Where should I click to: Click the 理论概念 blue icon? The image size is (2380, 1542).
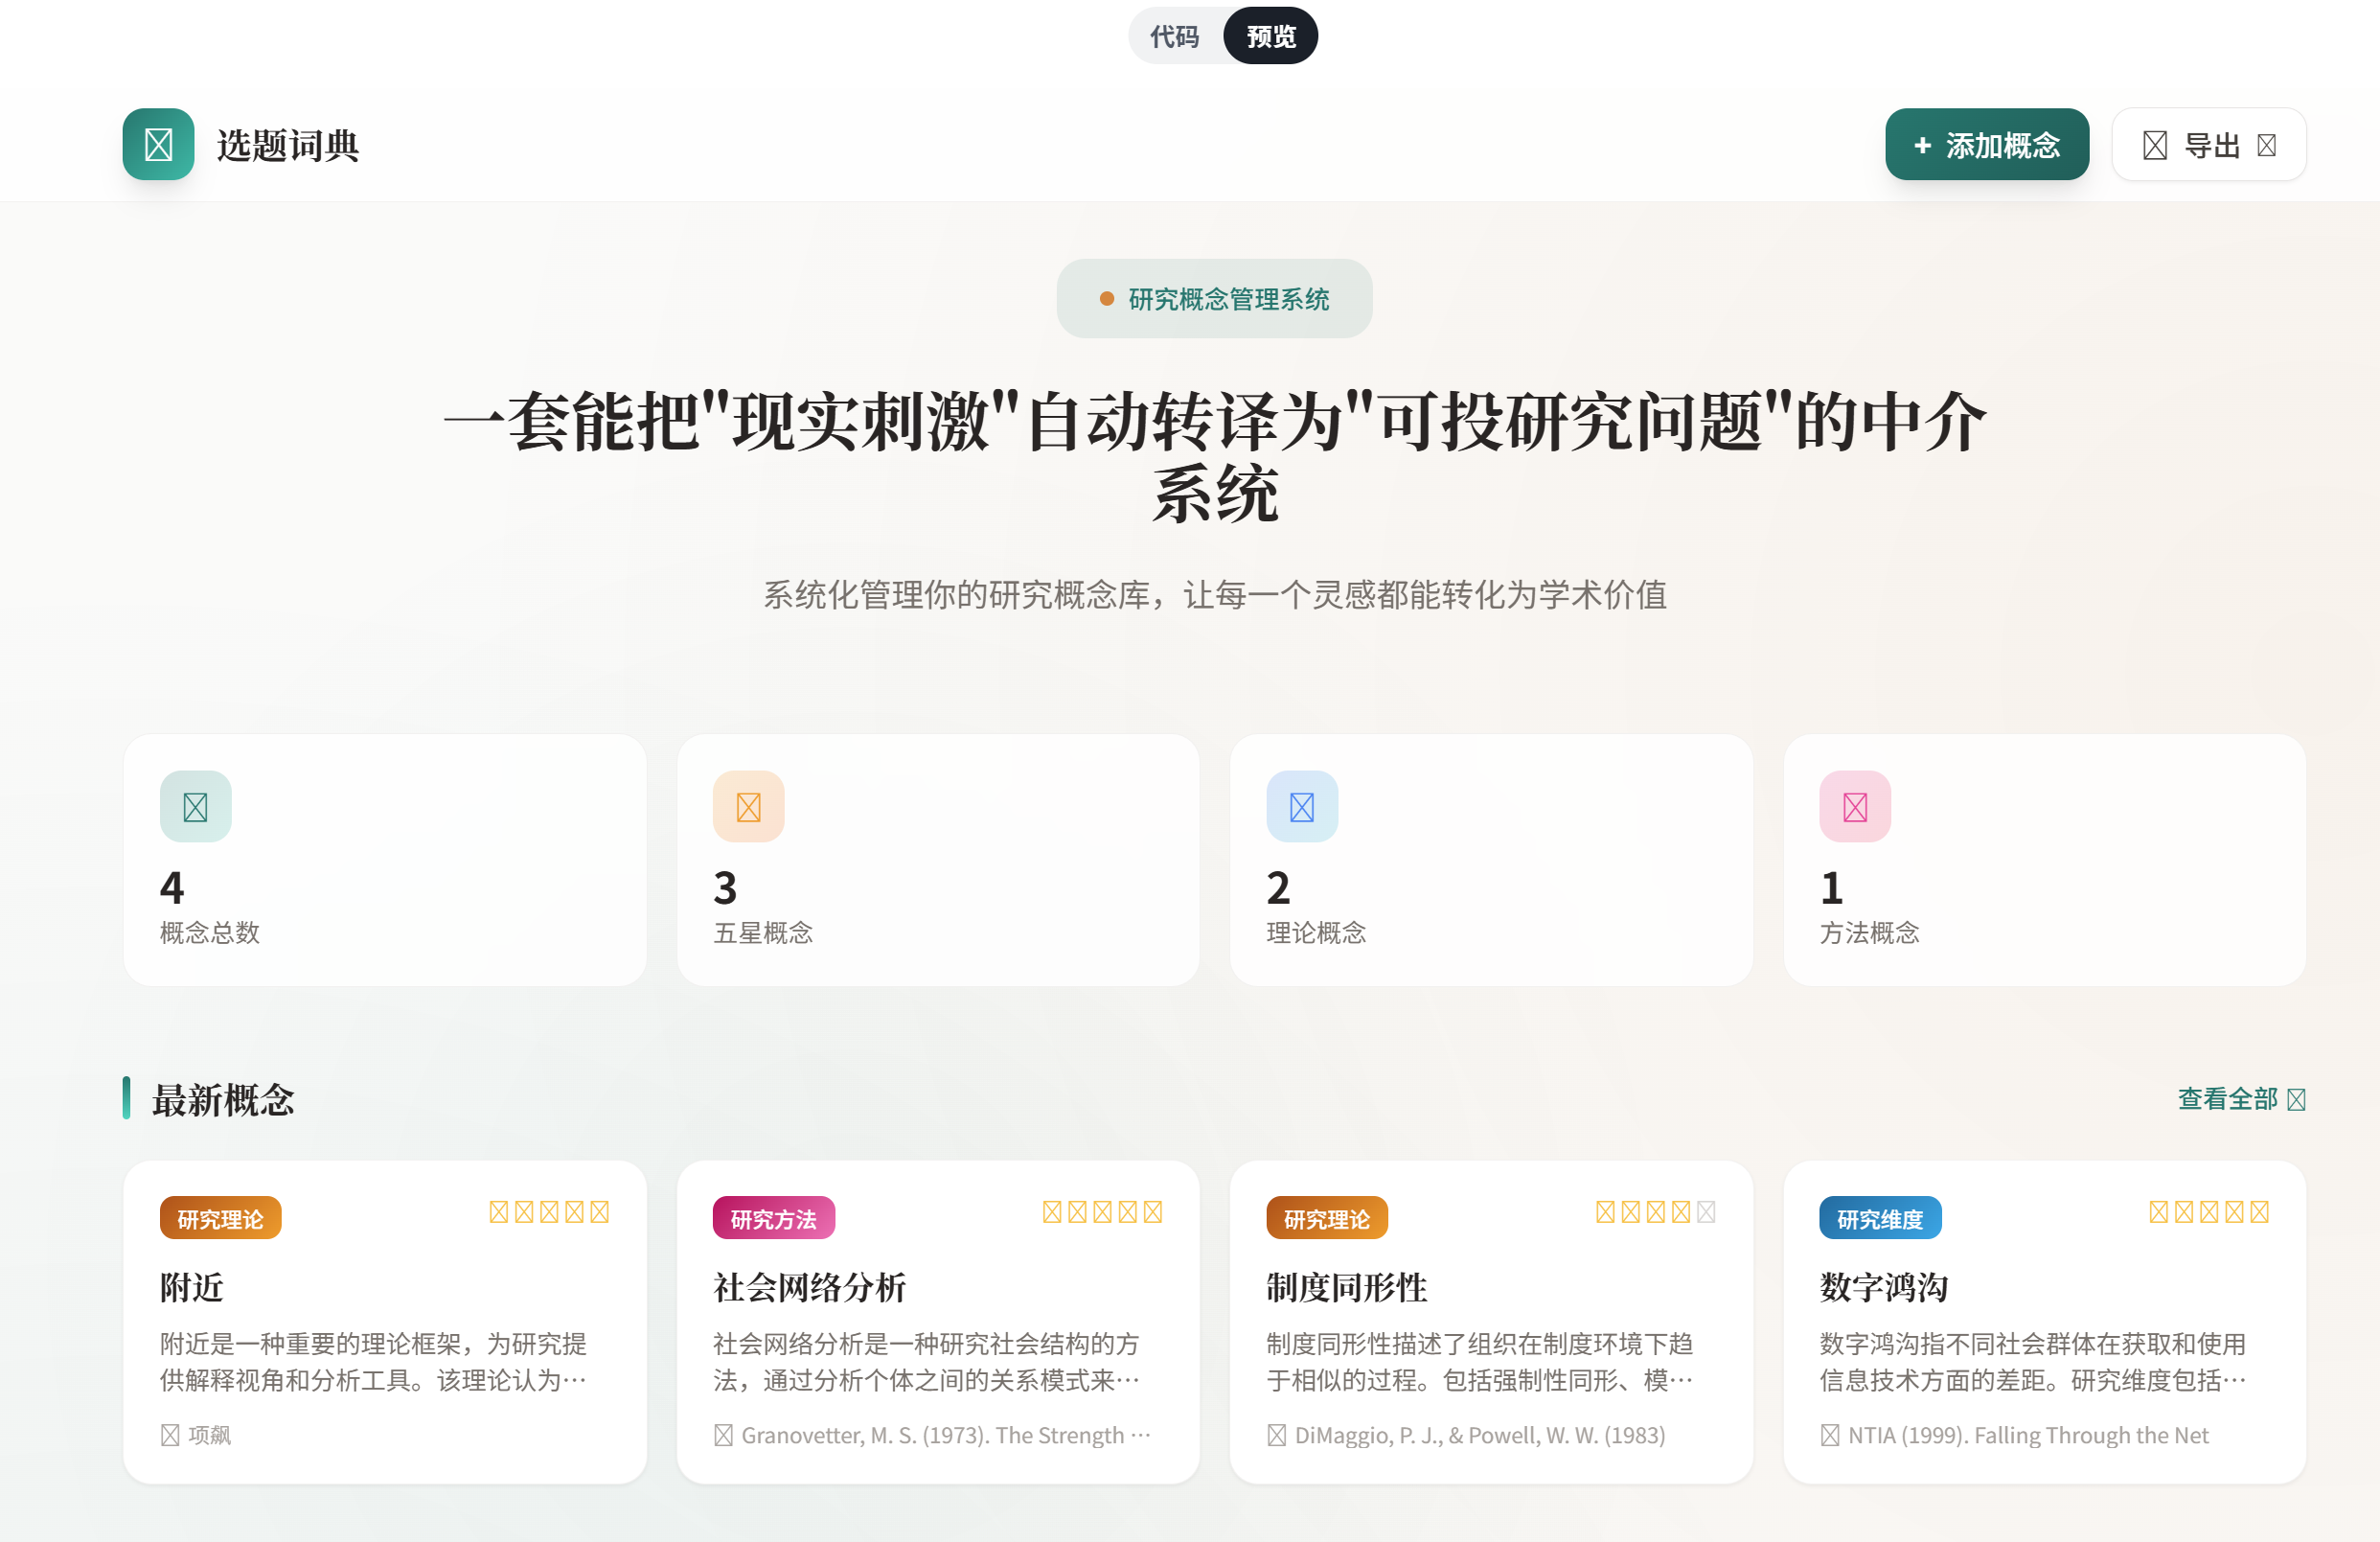tap(1301, 806)
